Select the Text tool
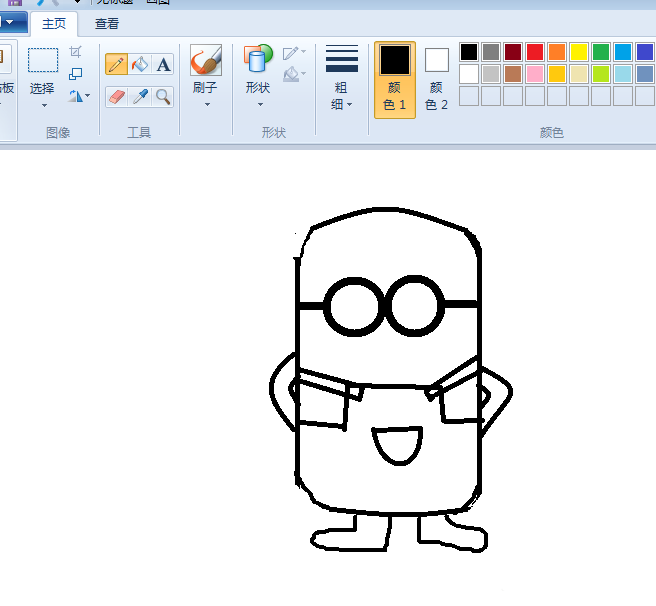The image size is (656, 606). pyautogui.click(x=163, y=64)
